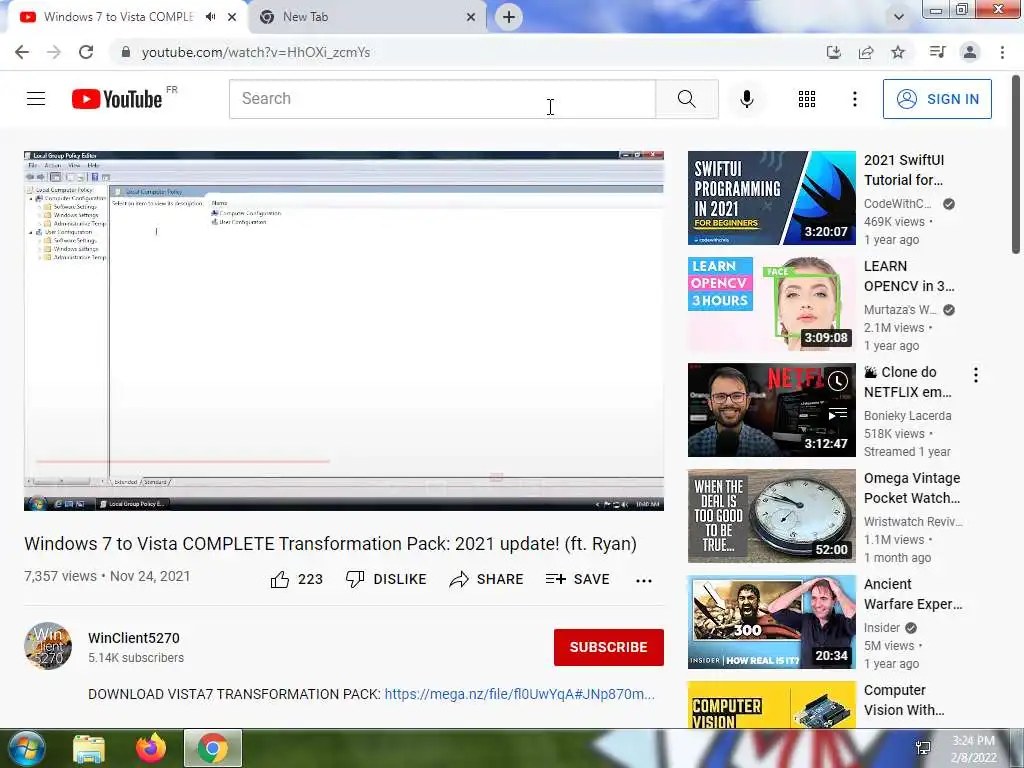Screen dimensions: 1024x768
Task: Click pocket watch video thumbnail
Action: coord(771,516)
